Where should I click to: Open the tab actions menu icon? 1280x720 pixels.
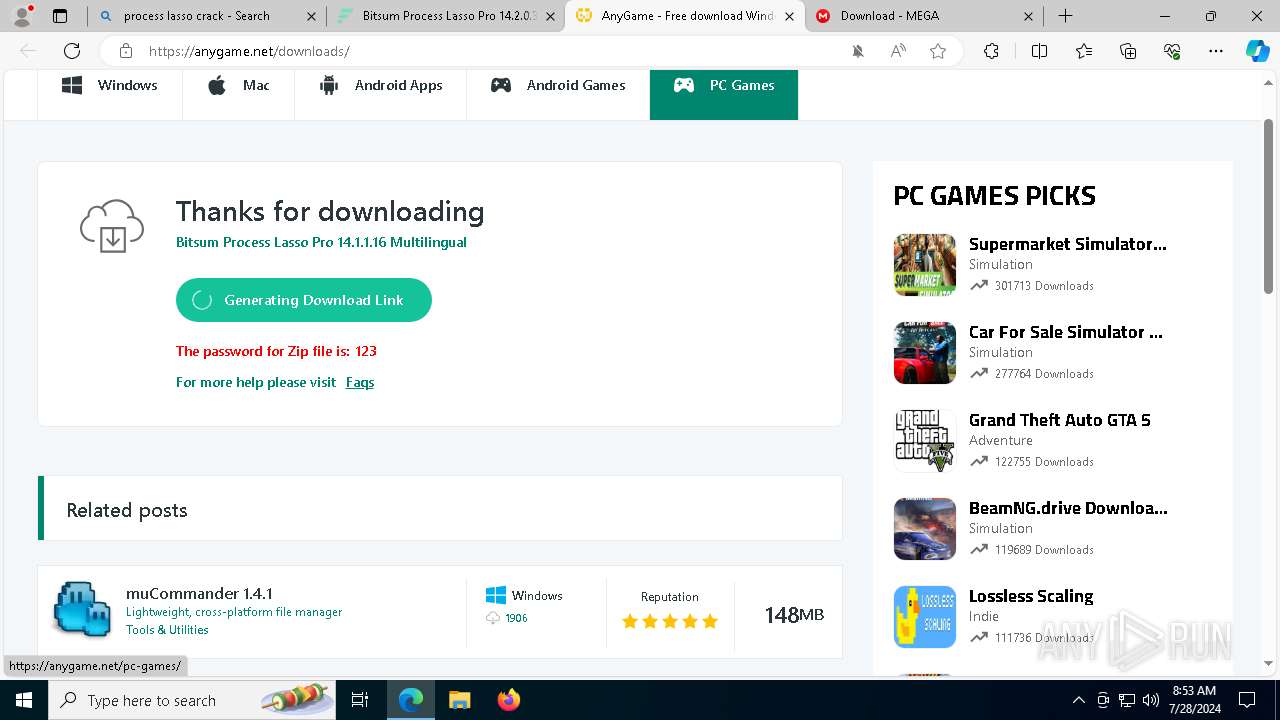(x=60, y=16)
